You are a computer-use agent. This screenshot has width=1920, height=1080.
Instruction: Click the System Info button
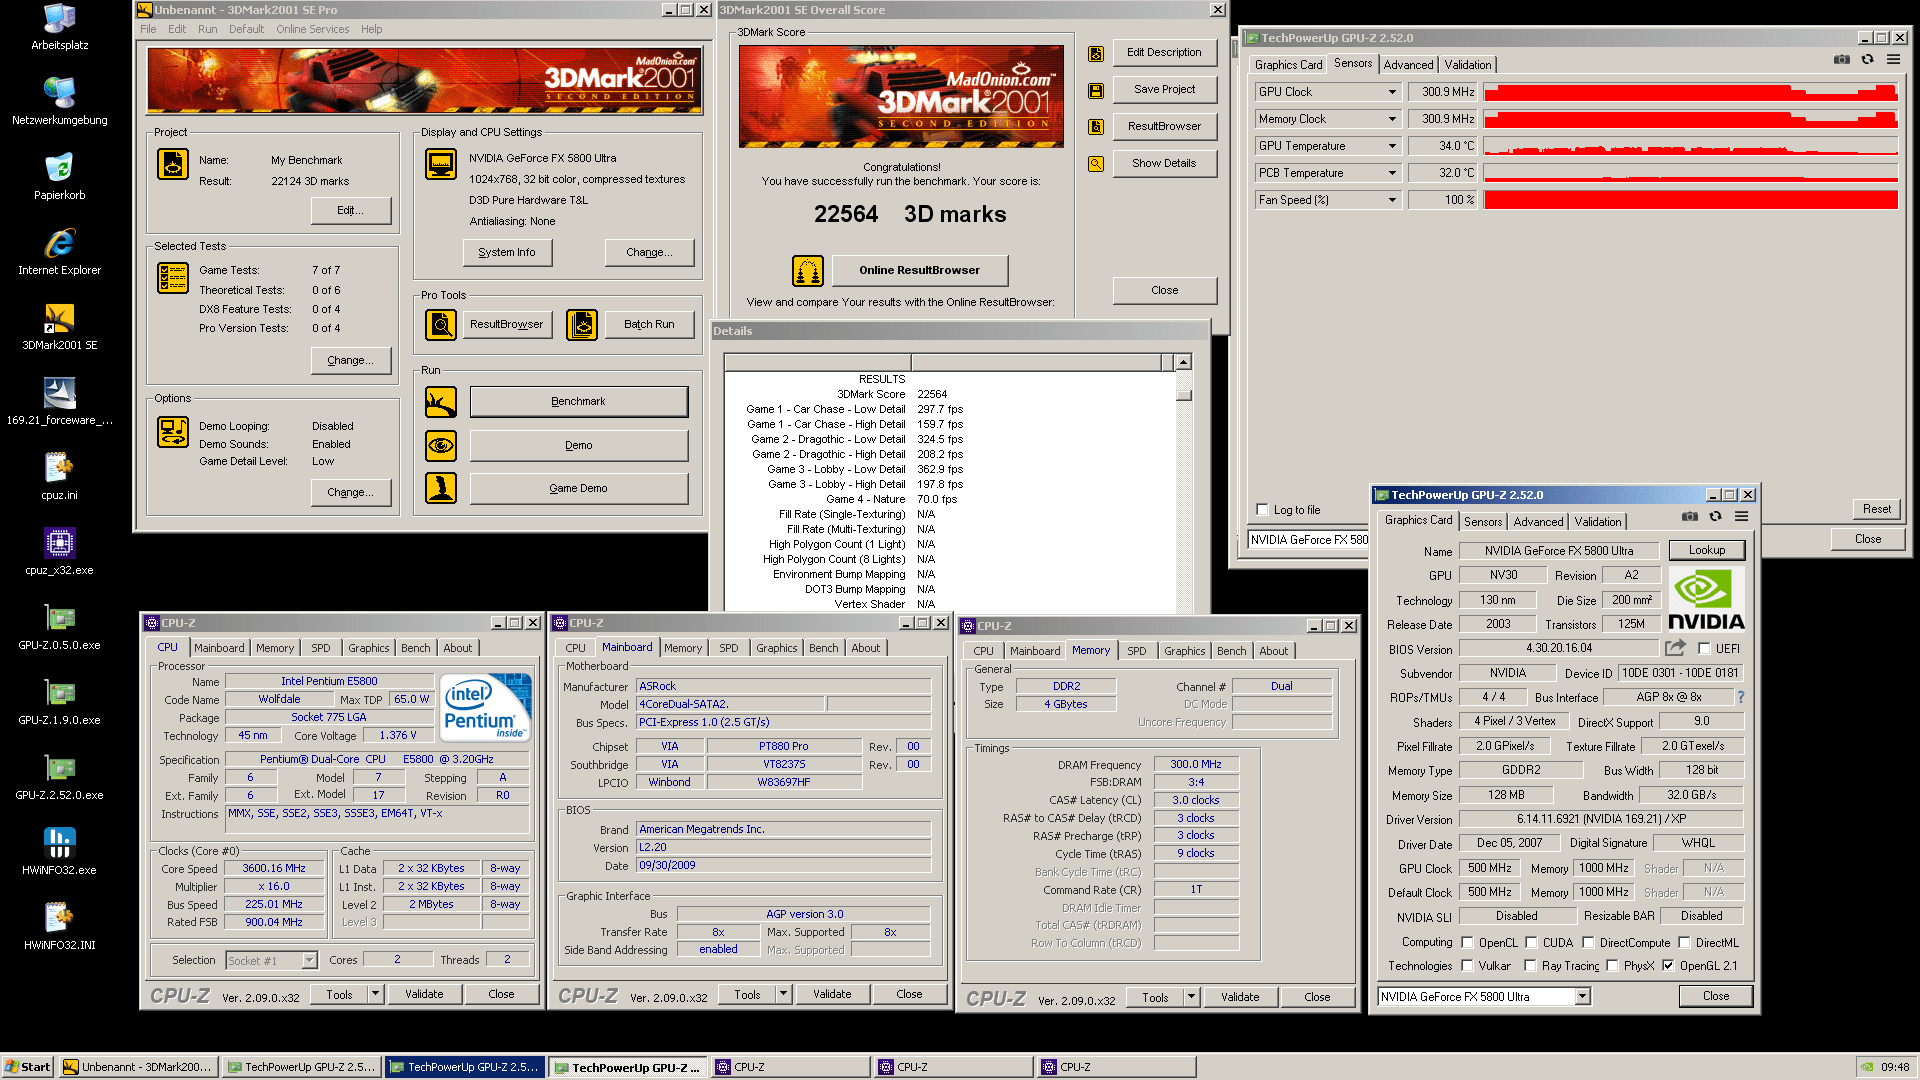coord(507,252)
